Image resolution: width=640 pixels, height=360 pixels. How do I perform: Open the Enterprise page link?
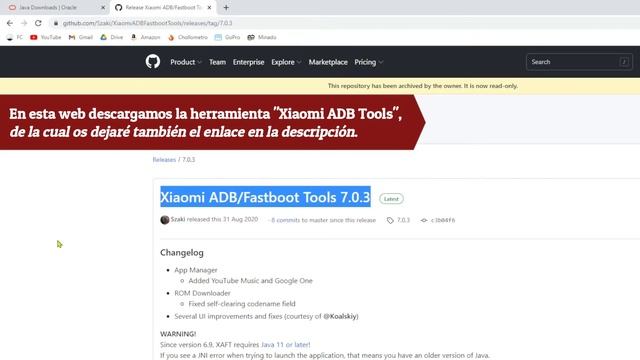249,62
